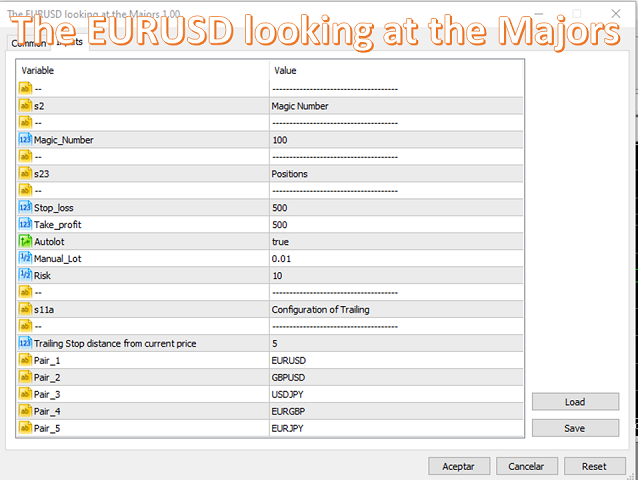
Task: Select the Trailing Stop distance value 5
Action: 275,344
